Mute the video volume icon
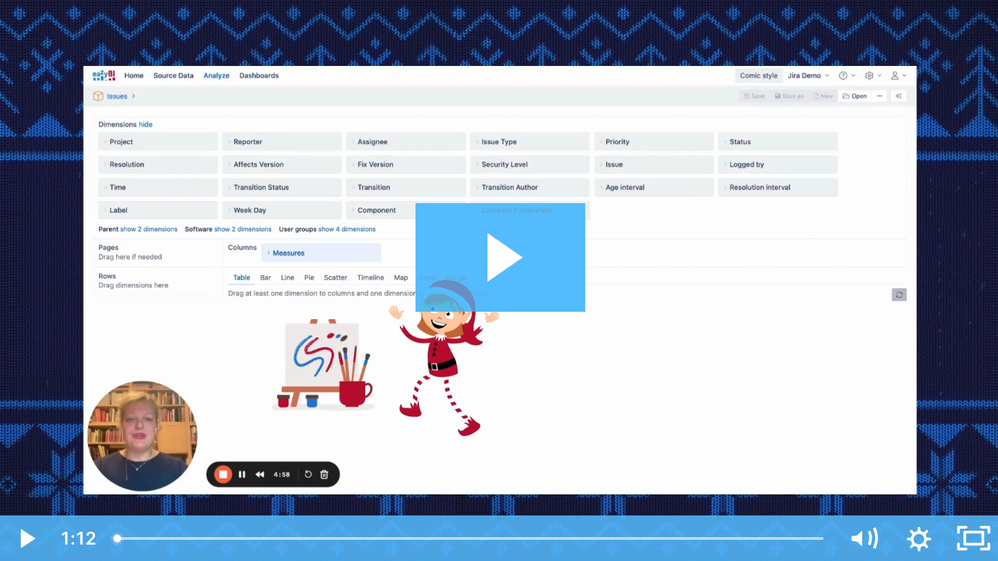998x561 pixels. 864,539
